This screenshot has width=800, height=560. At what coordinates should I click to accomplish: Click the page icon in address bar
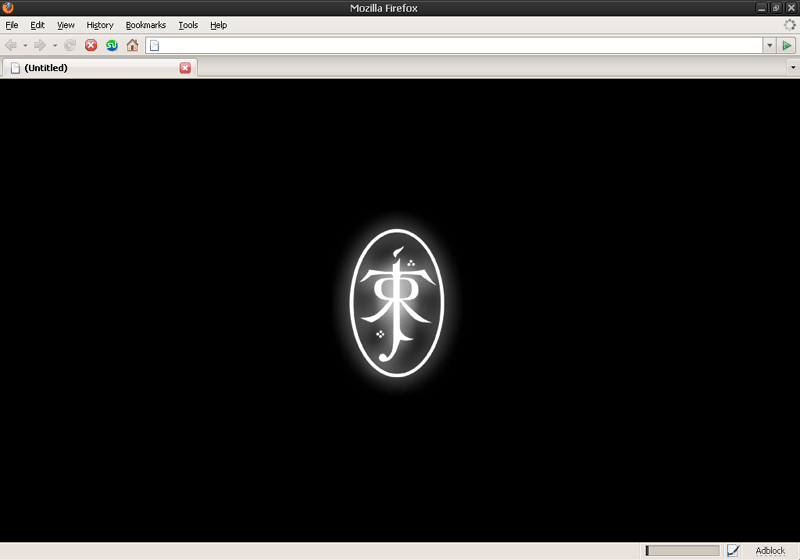coord(154,45)
